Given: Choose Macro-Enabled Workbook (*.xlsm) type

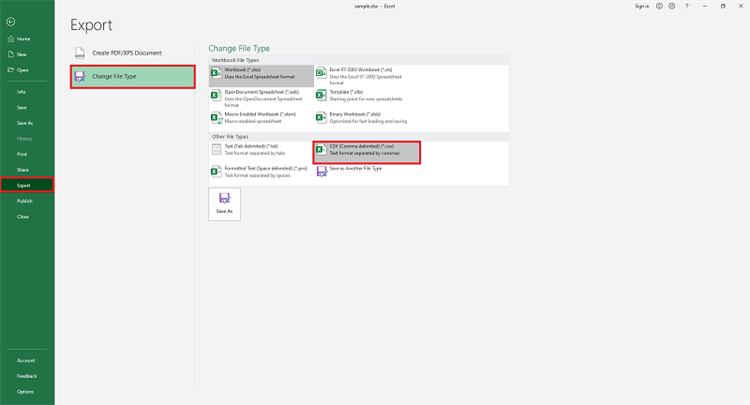Looking at the screenshot, I should tap(261, 118).
